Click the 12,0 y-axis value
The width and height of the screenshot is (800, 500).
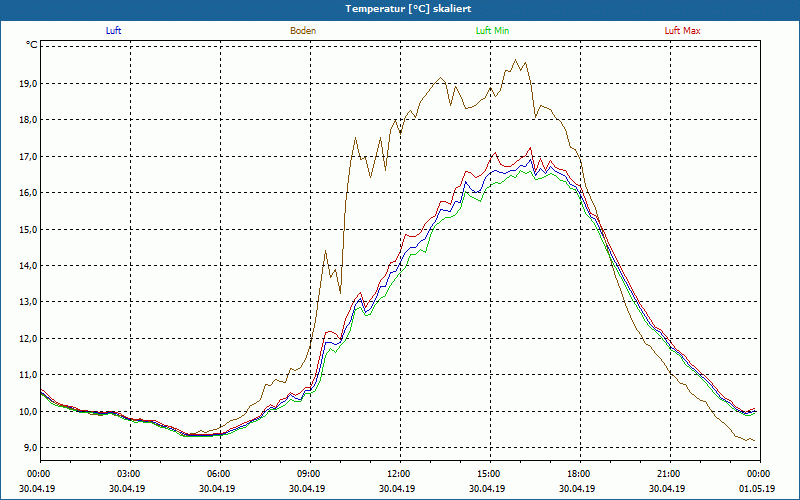[28, 339]
